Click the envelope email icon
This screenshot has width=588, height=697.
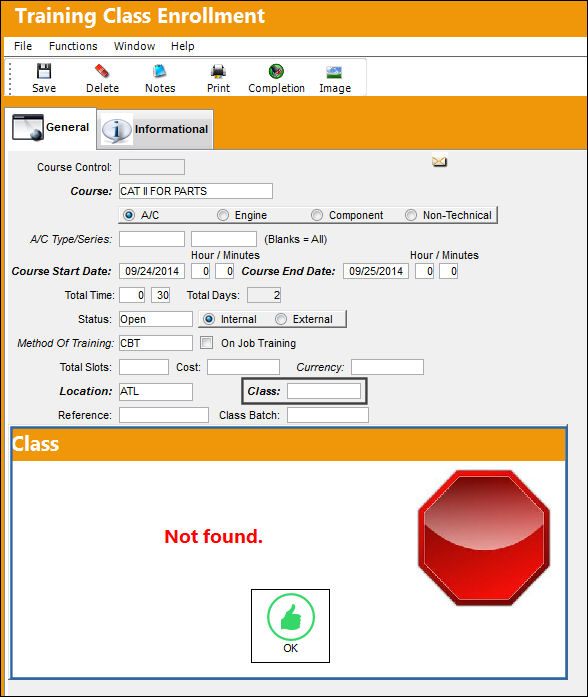[x=439, y=161]
